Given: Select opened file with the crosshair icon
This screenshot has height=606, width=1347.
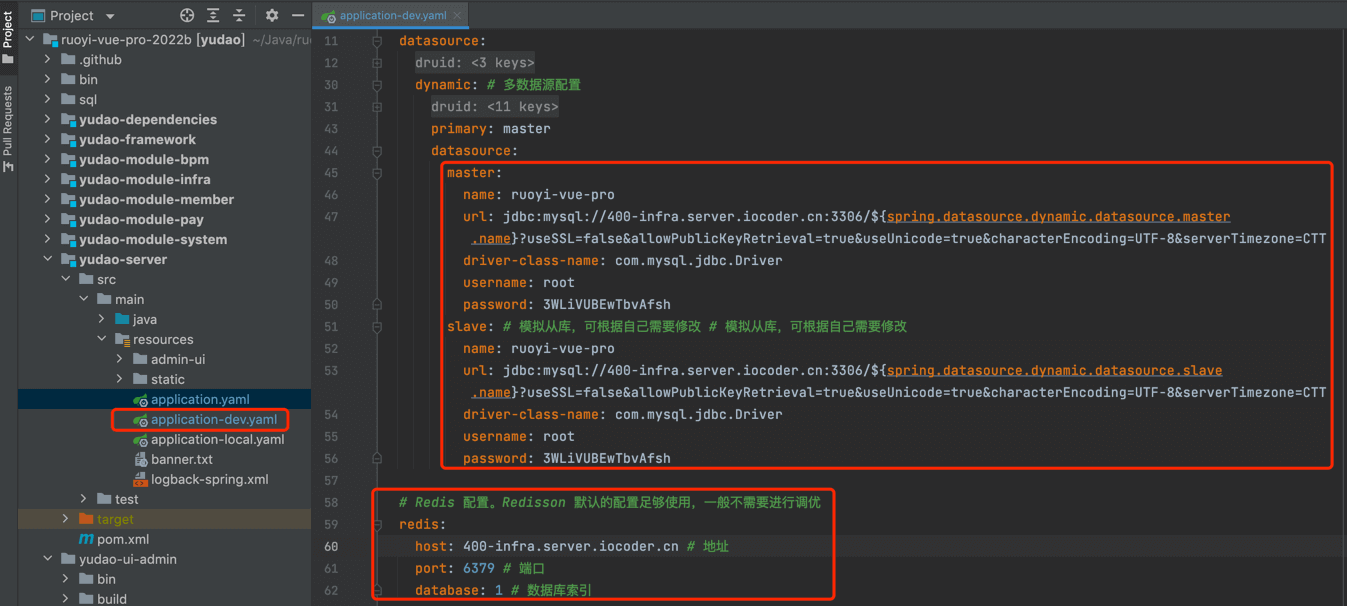Looking at the screenshot, I should click(186, 15).
